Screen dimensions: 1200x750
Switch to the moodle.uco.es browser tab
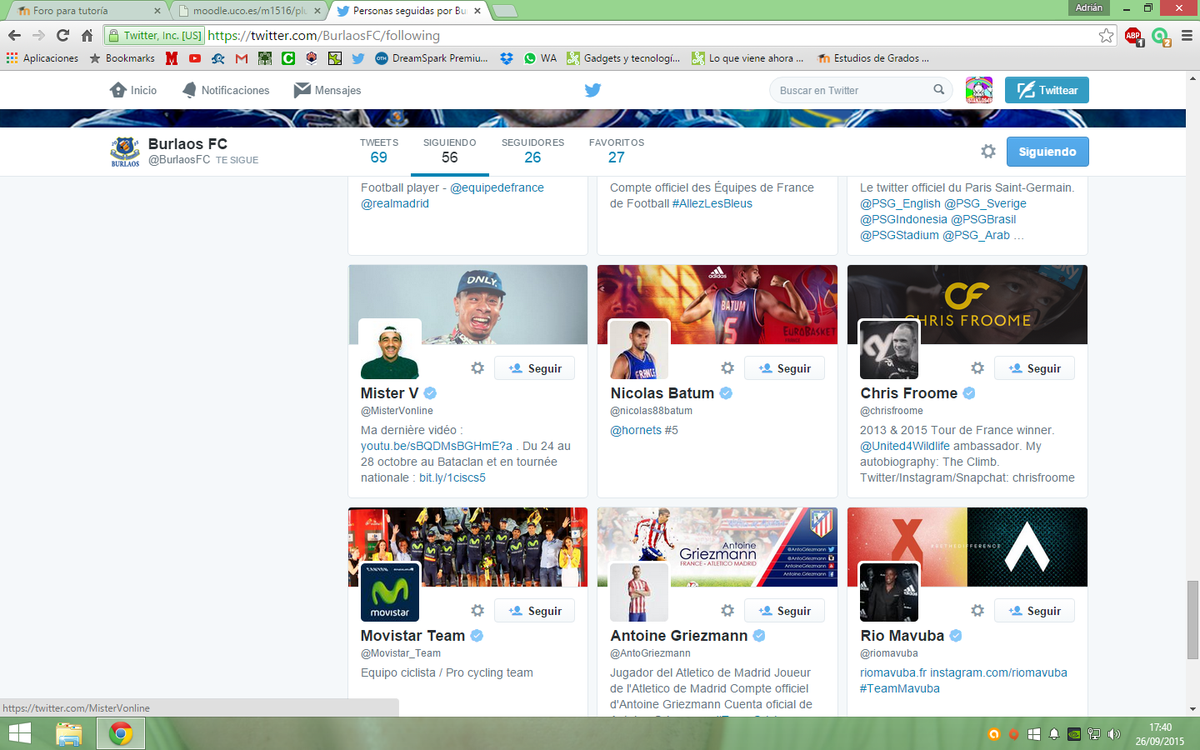pos(247,11)
